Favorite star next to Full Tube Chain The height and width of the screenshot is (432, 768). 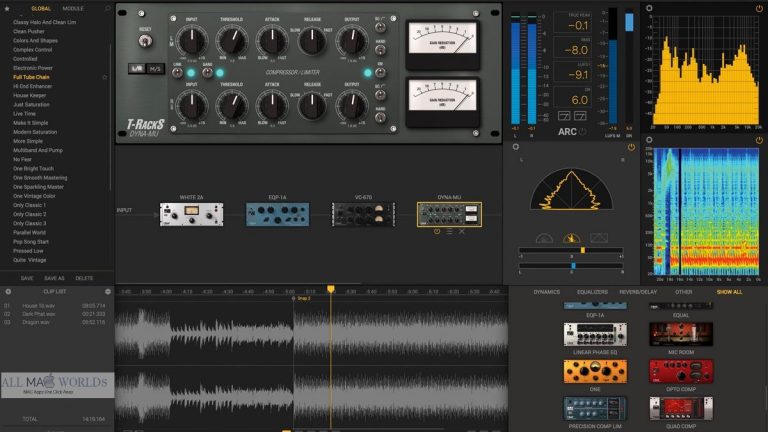coord(104,77)
